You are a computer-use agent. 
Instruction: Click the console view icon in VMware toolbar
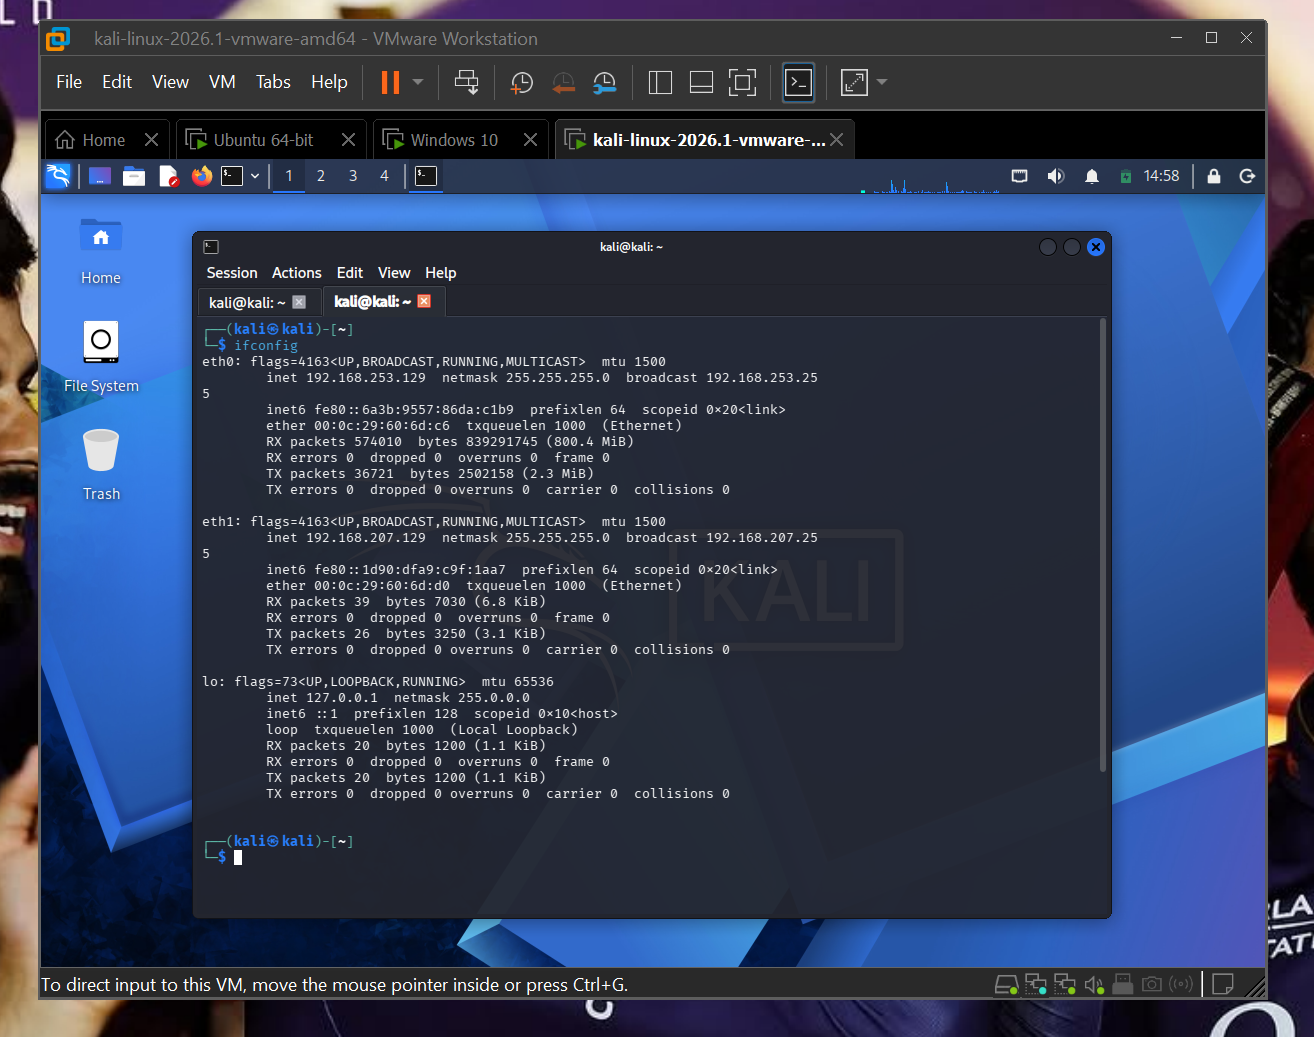798,82
